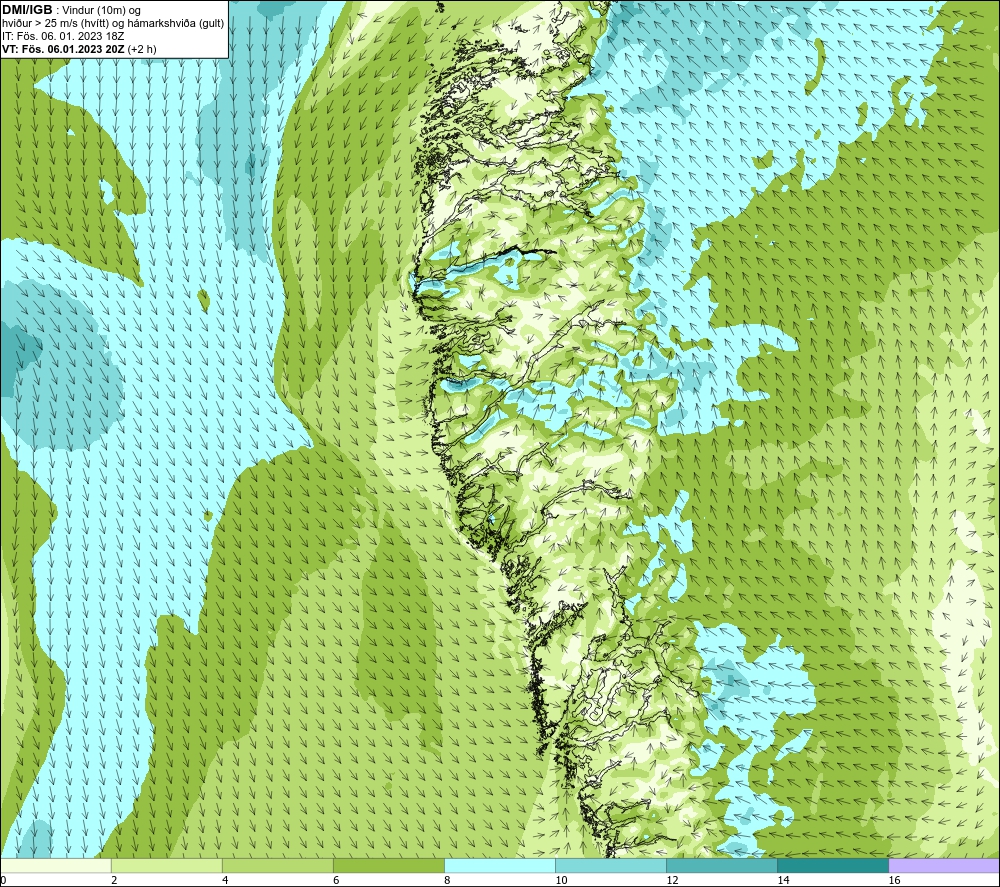
Task: Click the light cyan 8–10 m/s legend swatch
Action: coord(500,865)
